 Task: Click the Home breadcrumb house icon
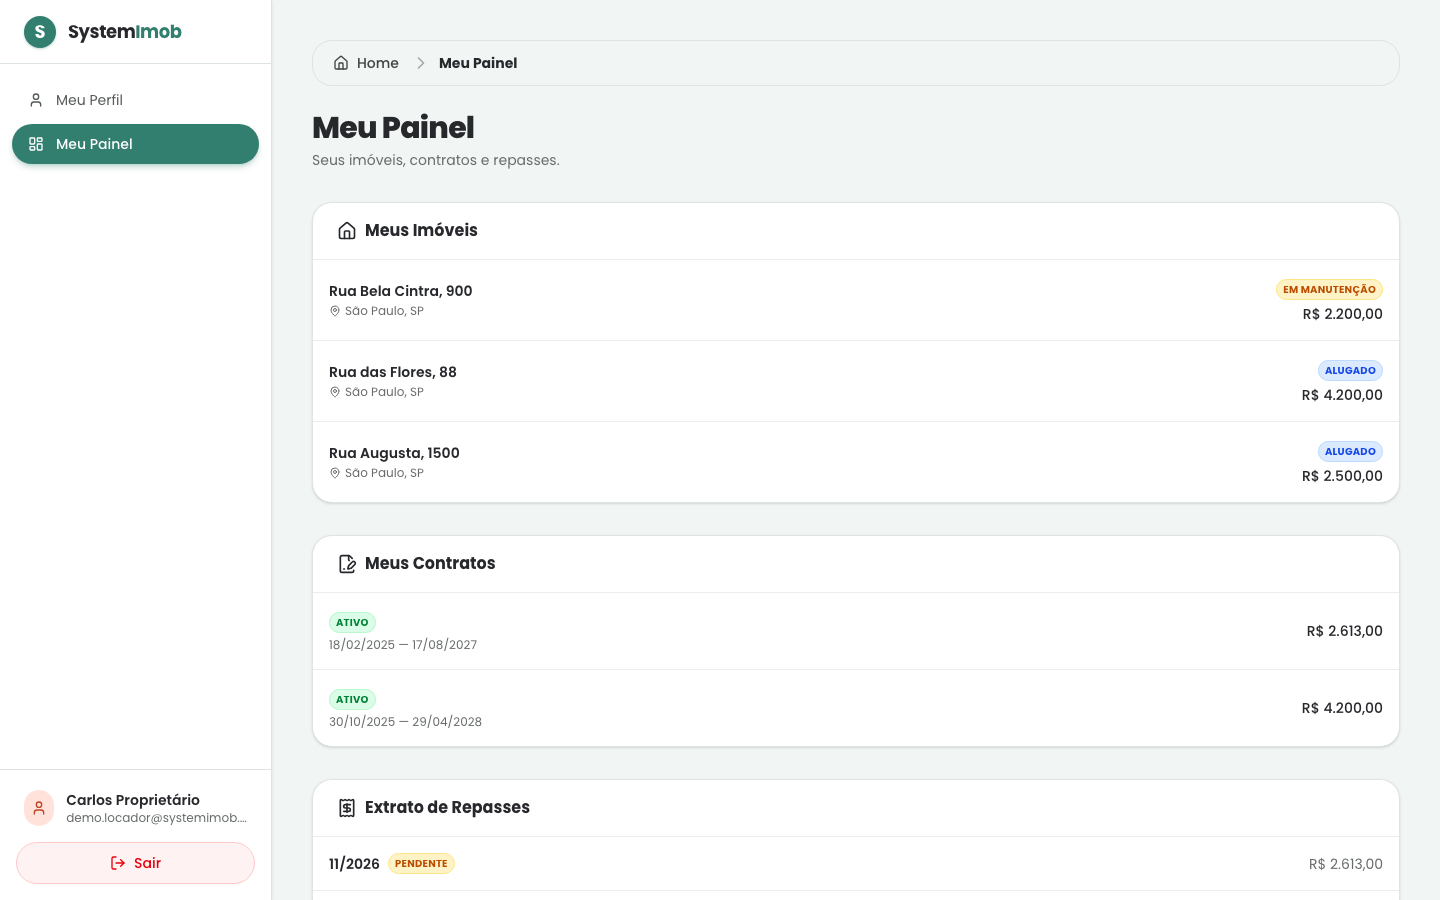[341, 63]
